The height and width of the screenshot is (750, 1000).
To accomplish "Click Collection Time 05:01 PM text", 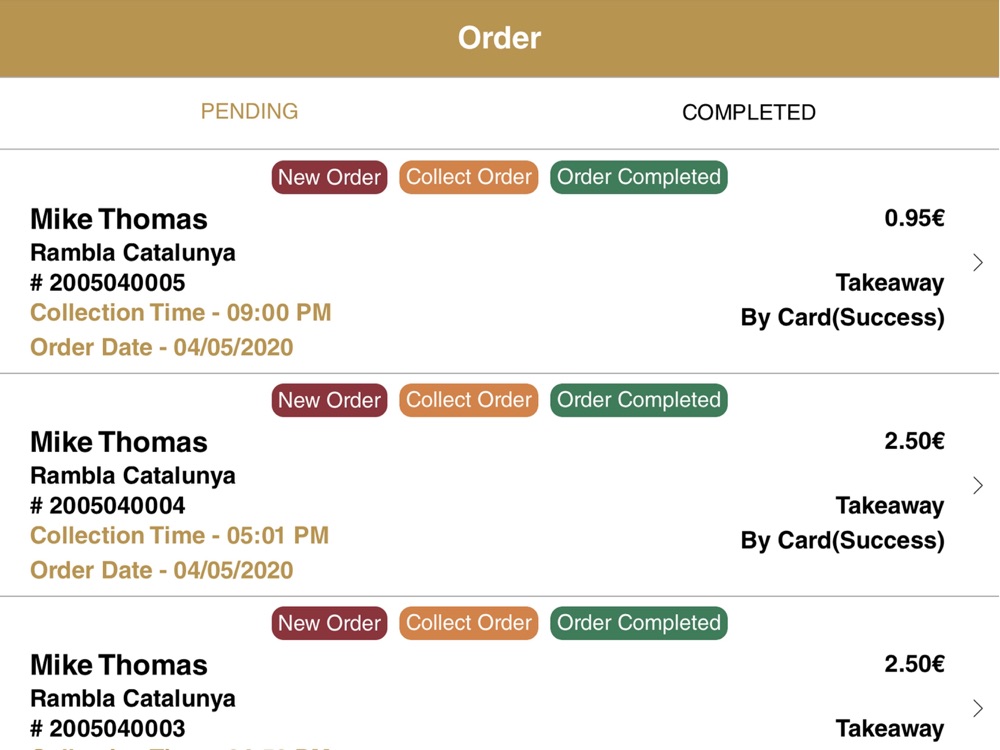I will click(179, 535).
